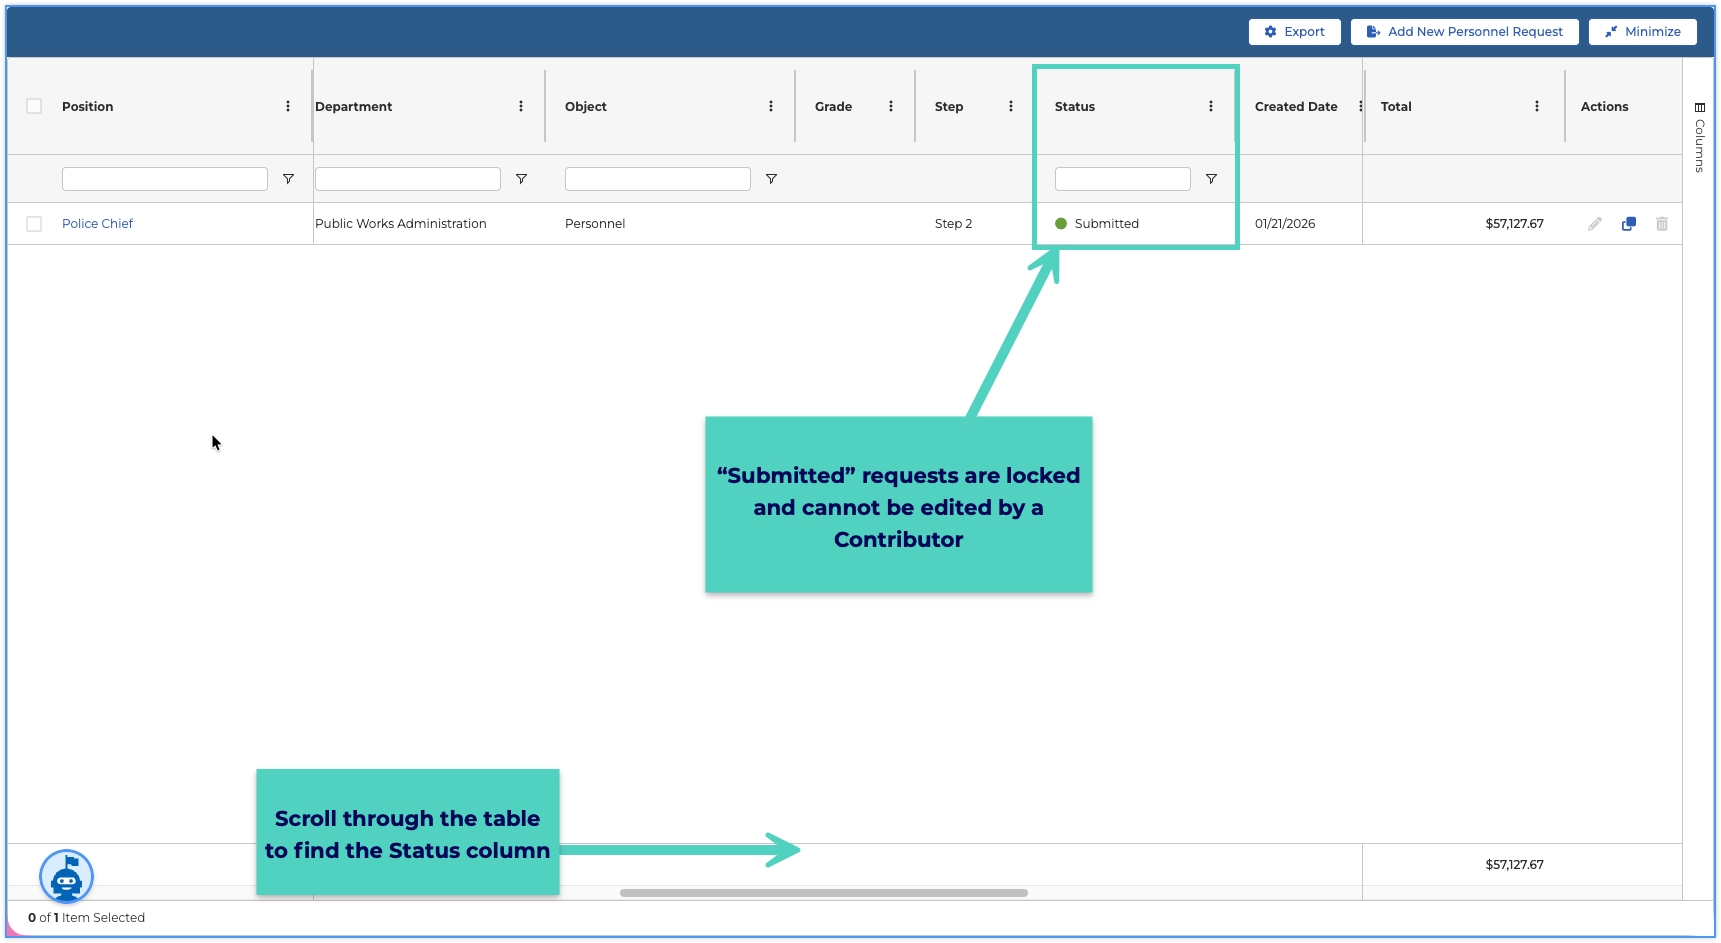Focus the Status filter text box
Screen dimensions: 1721x943
1123,179
